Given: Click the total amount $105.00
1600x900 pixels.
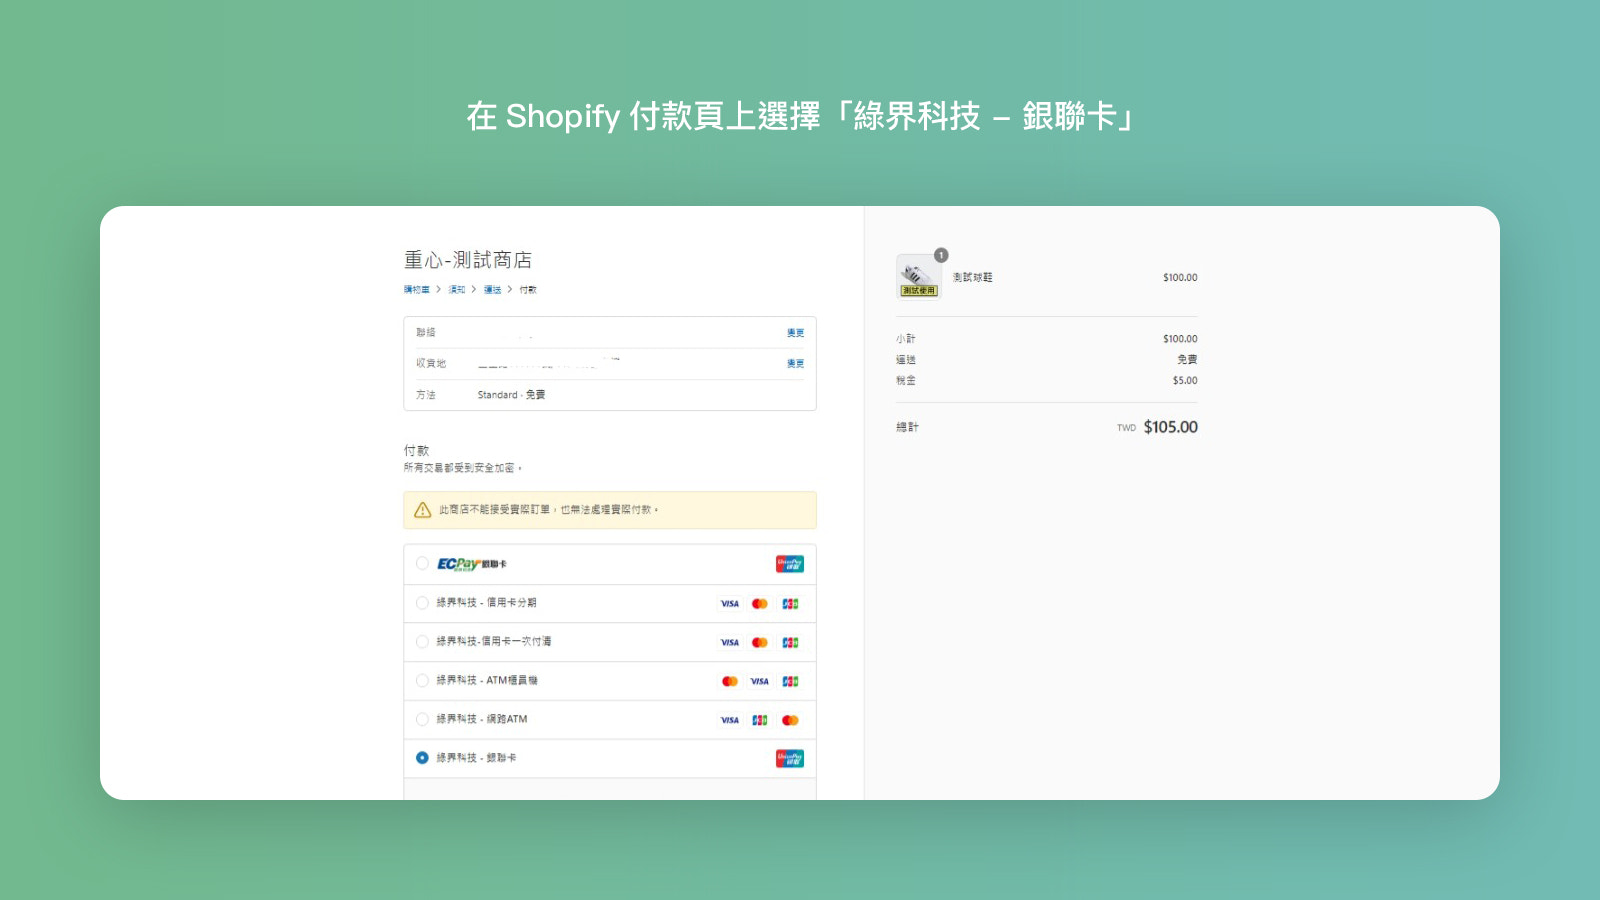Looking at the screenshot, I should pos(1170,427).
